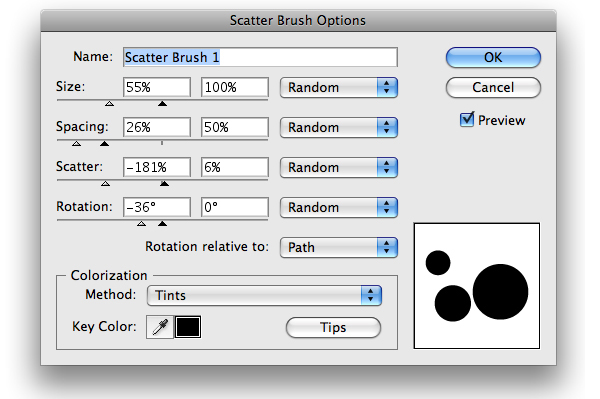Open the Scatter Random dropdown
The height and width of the screenshot is (399, 600).
[339, 167]
